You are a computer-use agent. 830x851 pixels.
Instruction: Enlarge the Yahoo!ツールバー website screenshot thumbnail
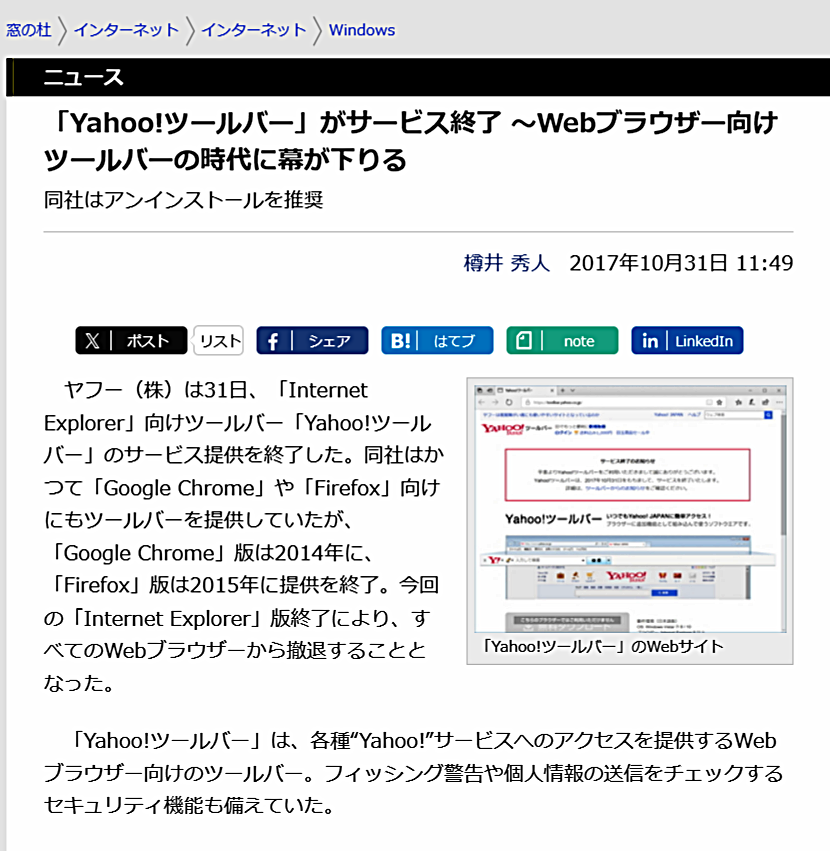pyautogui.click(x=630, y=509)
